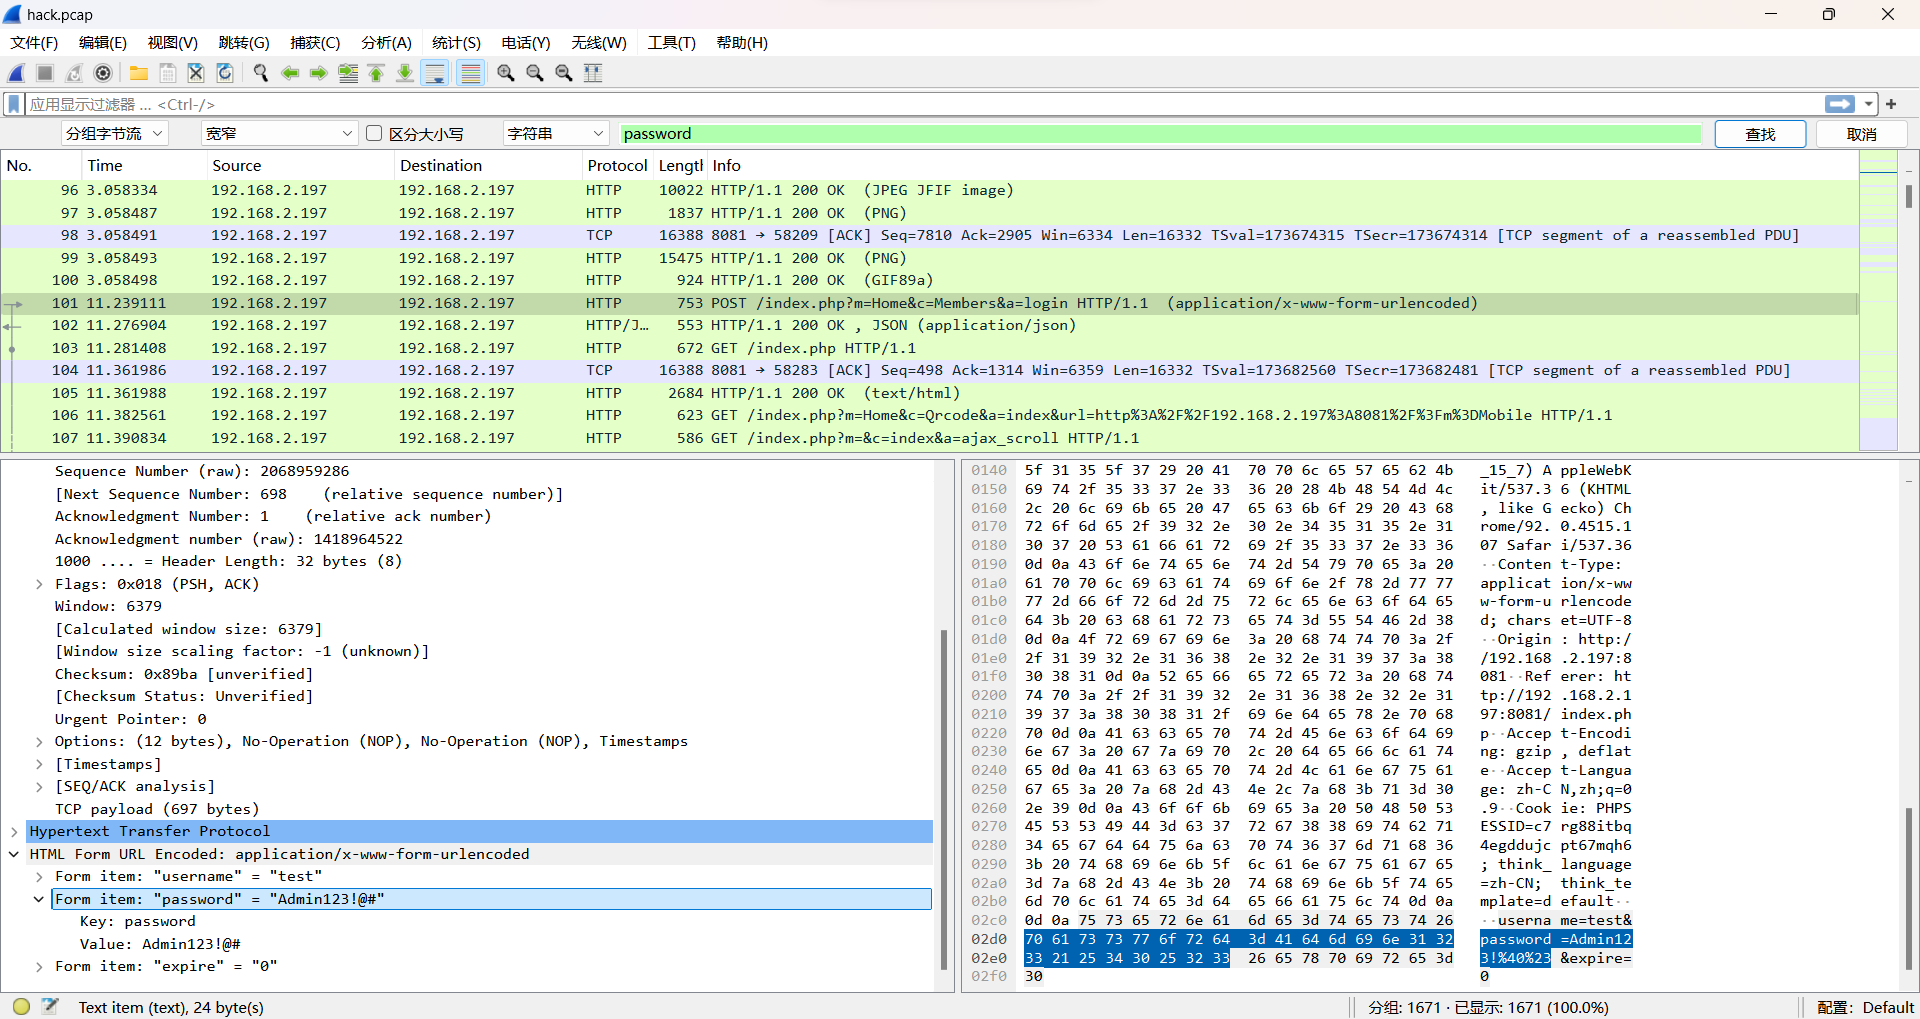Restart the current capture
Screen dimensions: 1920x1019
(x=74, y=73)
